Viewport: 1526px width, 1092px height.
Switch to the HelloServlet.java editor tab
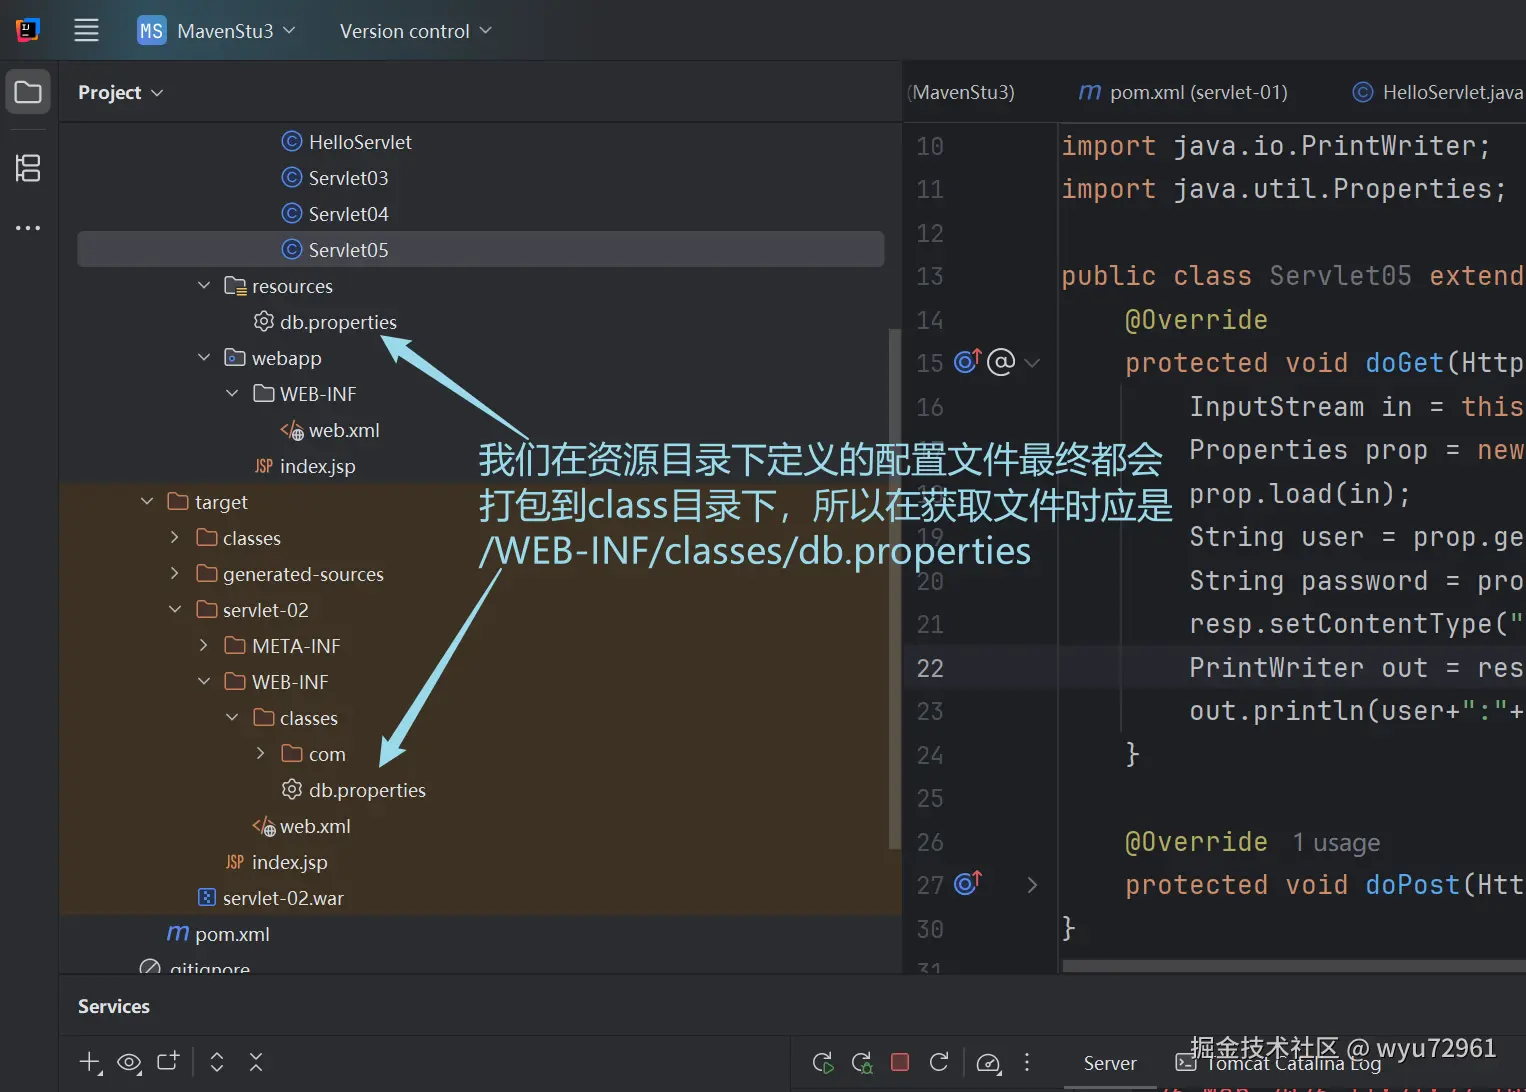[x=1438, y=92]
